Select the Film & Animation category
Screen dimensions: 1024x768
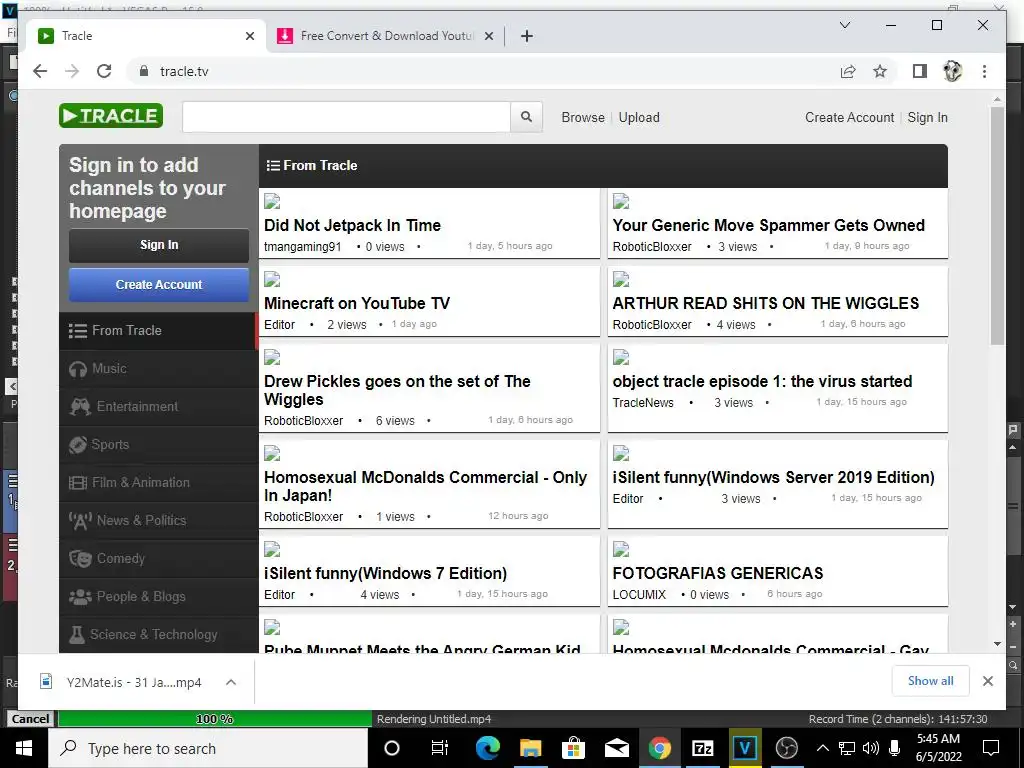[159, 483]
